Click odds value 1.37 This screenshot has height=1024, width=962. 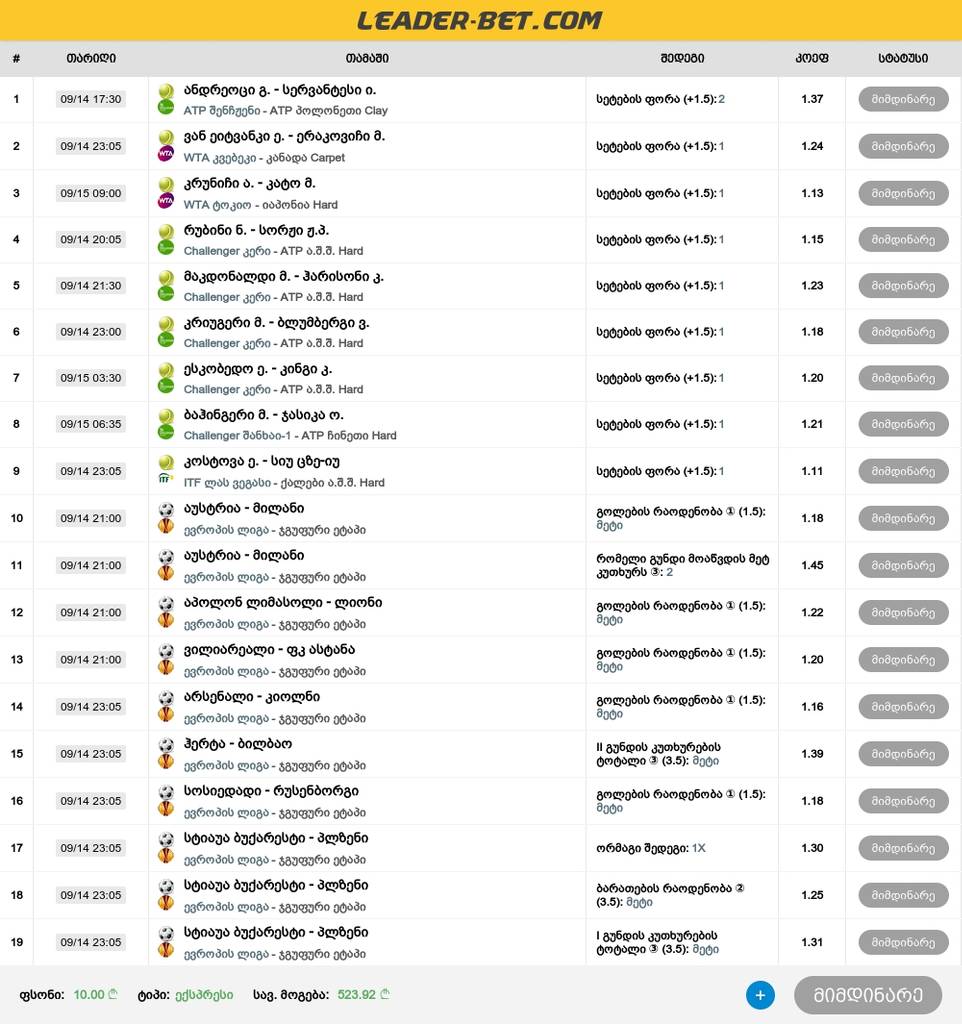[812, 99]
